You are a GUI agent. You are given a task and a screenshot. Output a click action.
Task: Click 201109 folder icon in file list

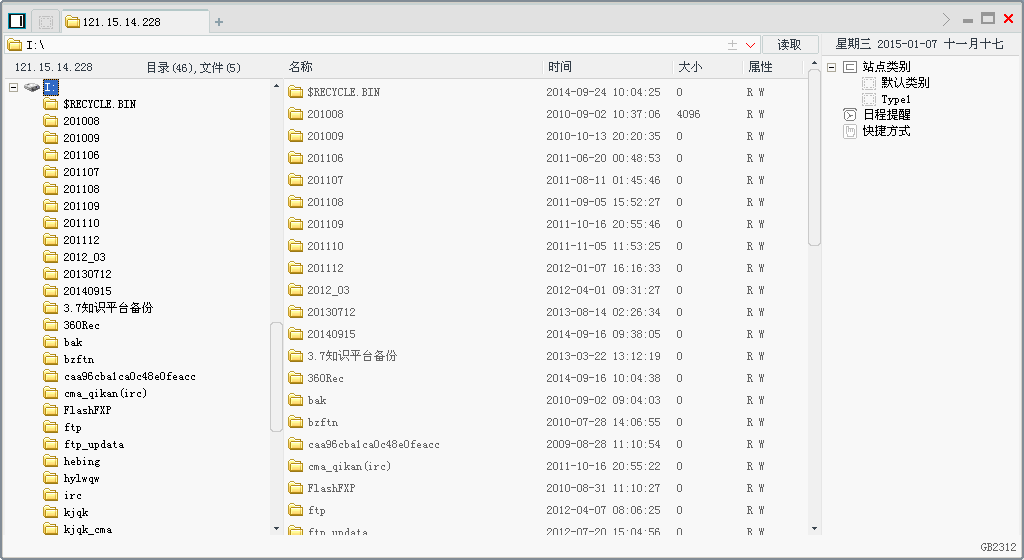296,224
